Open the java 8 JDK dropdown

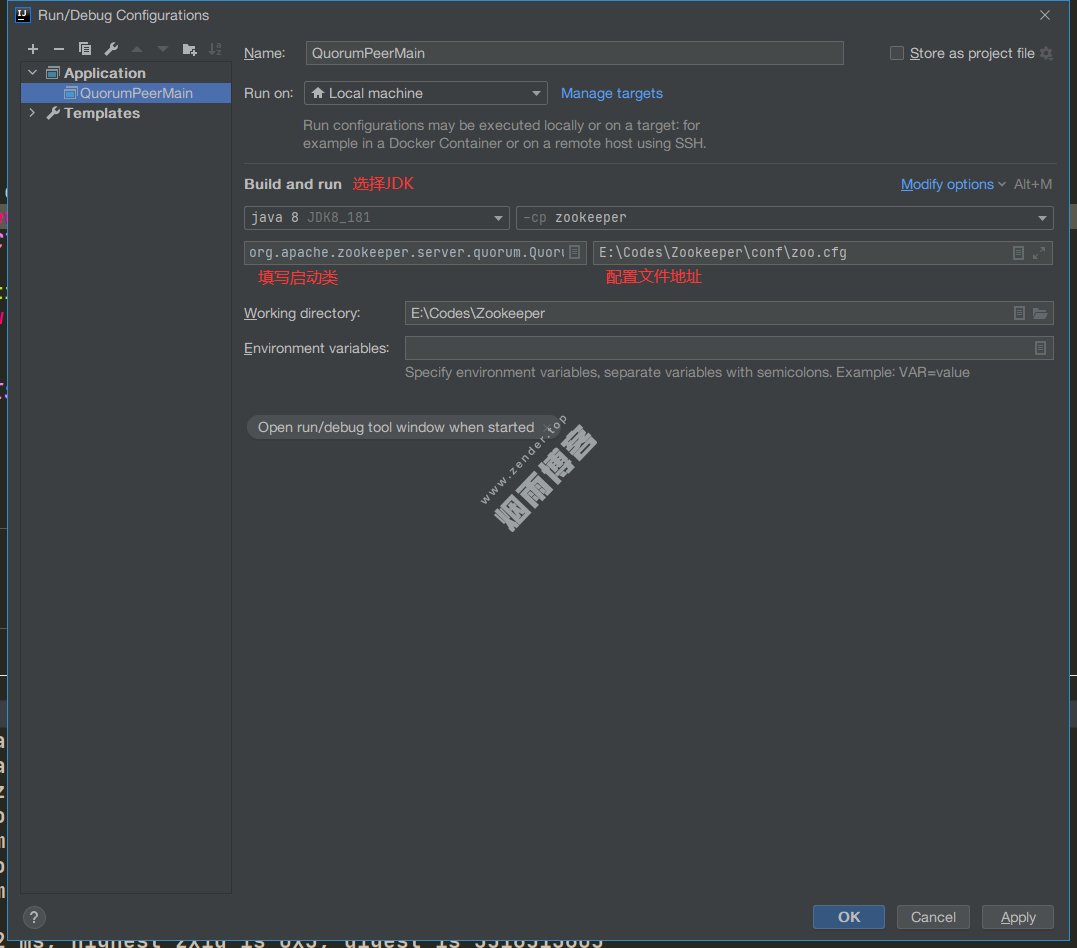pyautogui.click(x=376, y=218)
